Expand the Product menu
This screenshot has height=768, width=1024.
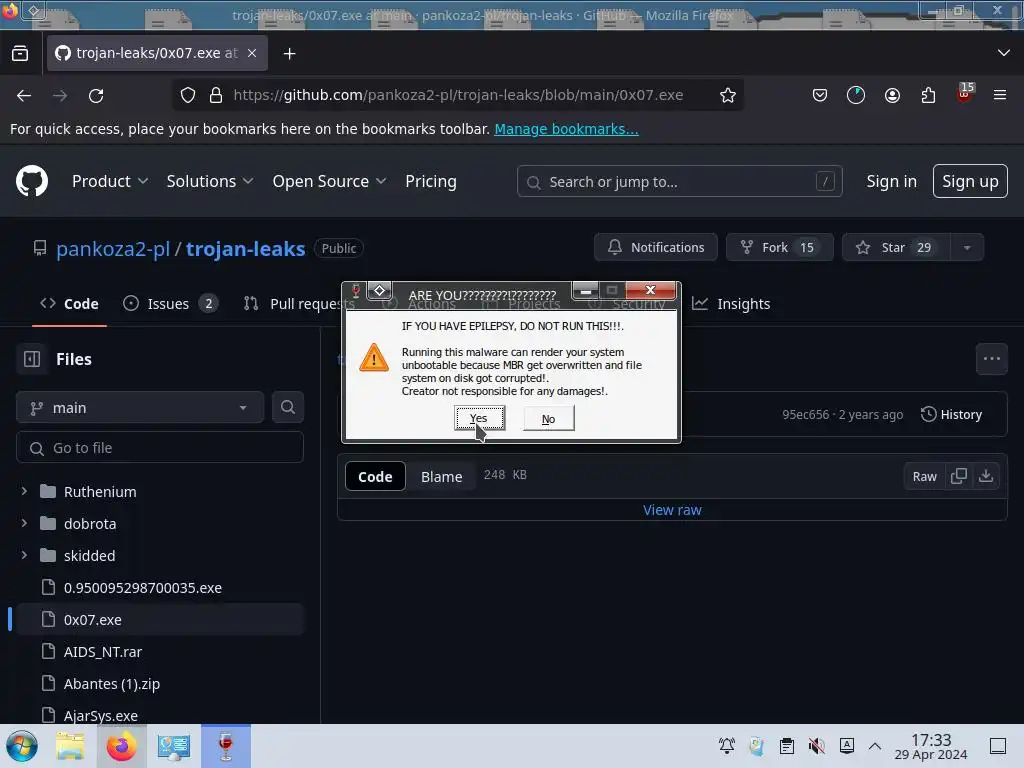point(110,182)
